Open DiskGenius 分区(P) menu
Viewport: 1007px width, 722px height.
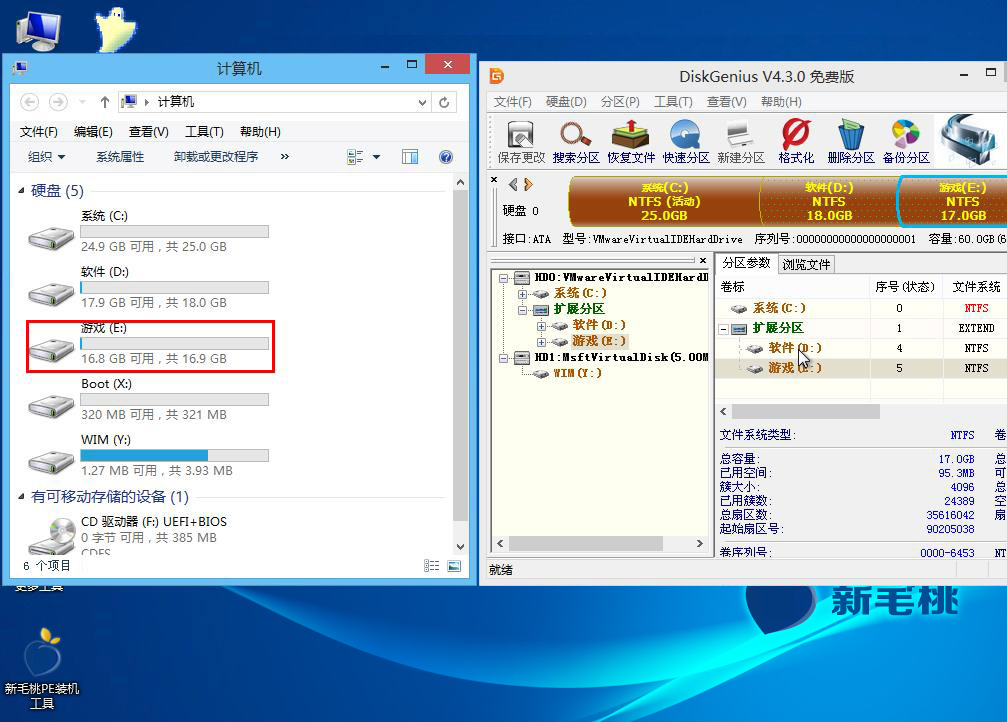(x=620, y=101)
